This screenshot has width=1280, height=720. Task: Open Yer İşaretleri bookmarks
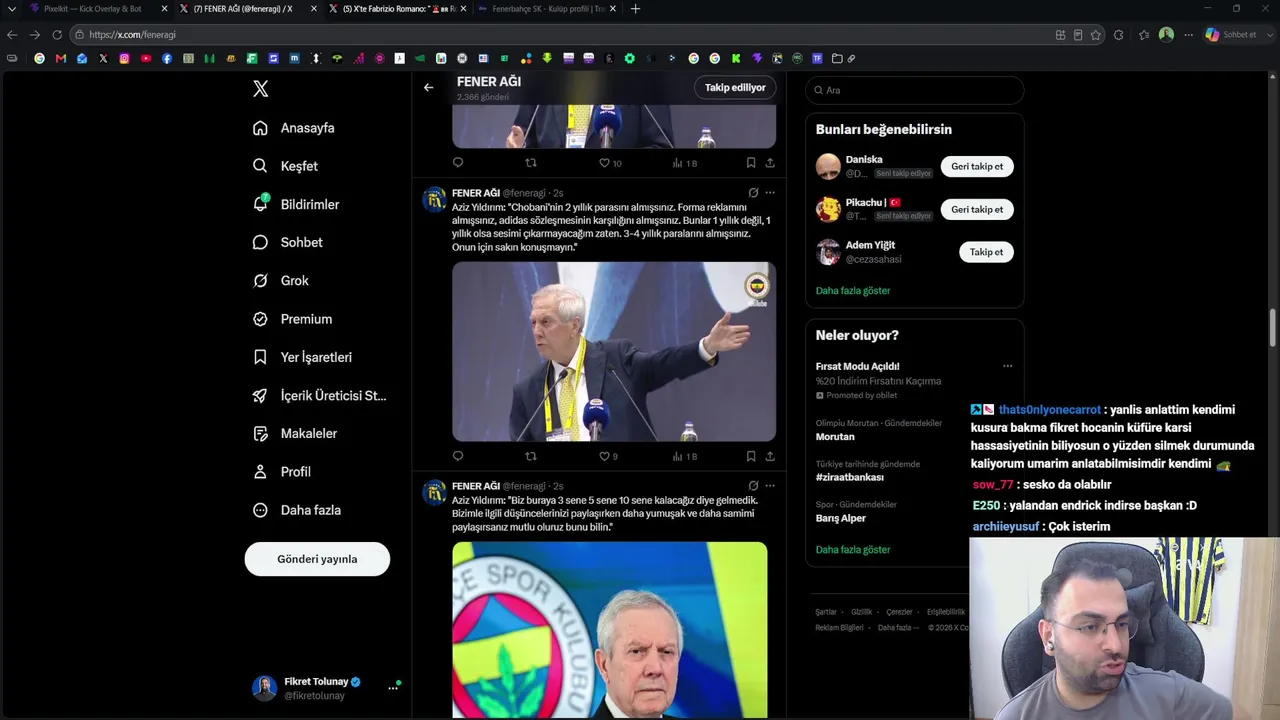[303, 357]
